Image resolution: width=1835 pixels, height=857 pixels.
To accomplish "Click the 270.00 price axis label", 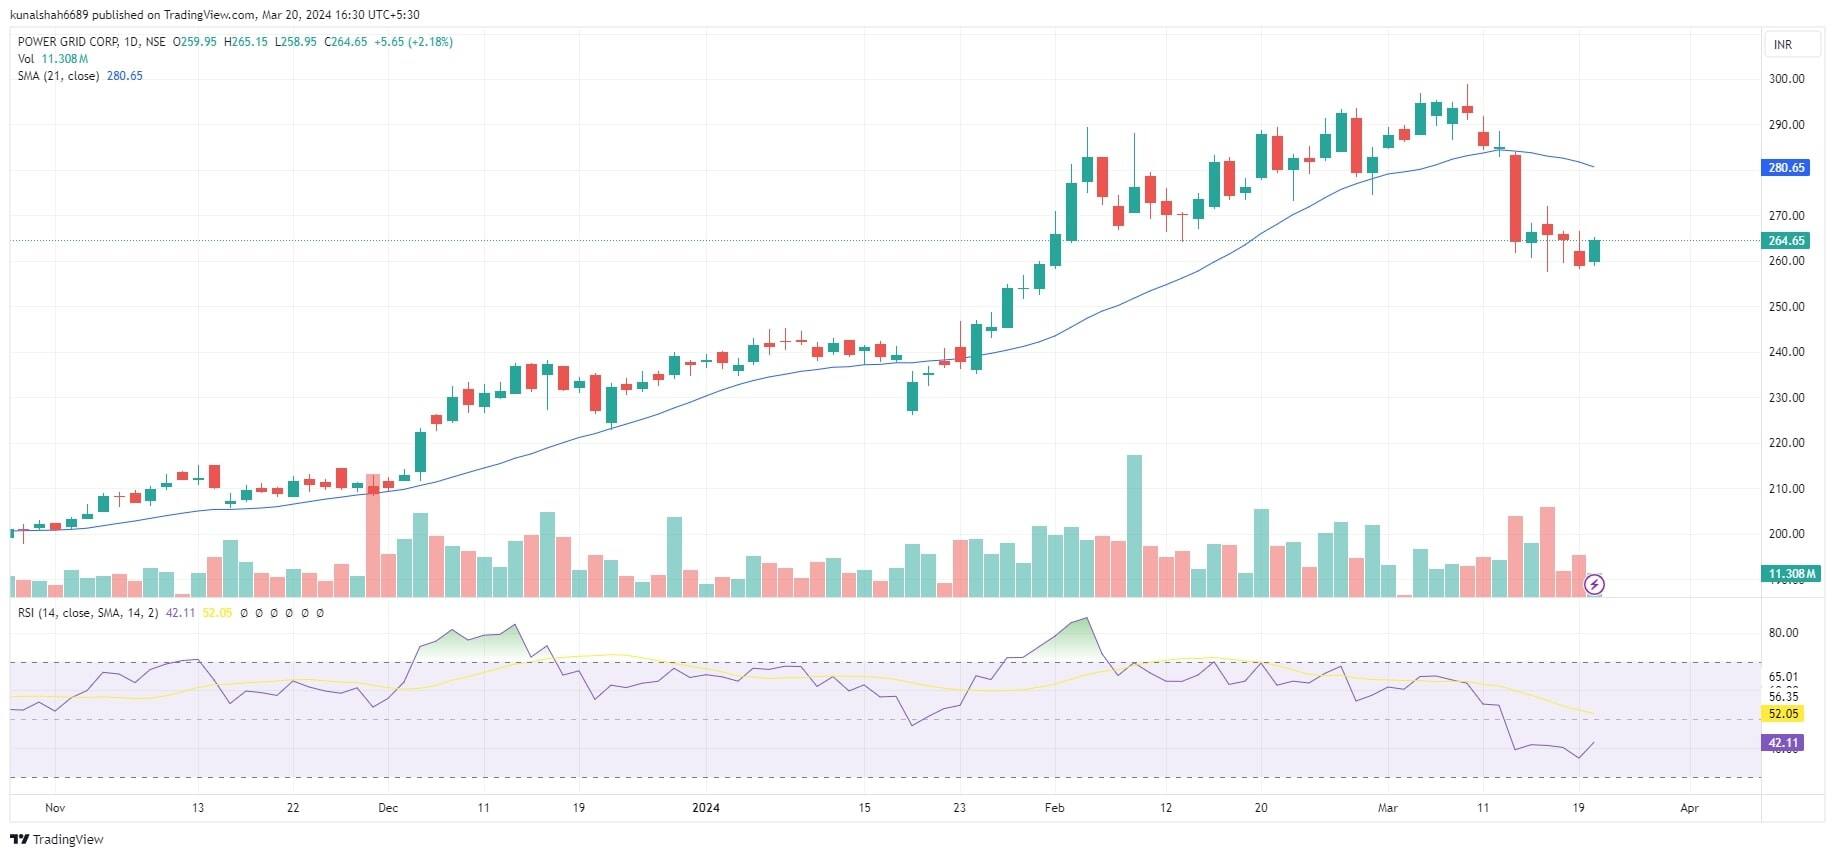I will pyautogui.click(x=1786, y=216).
